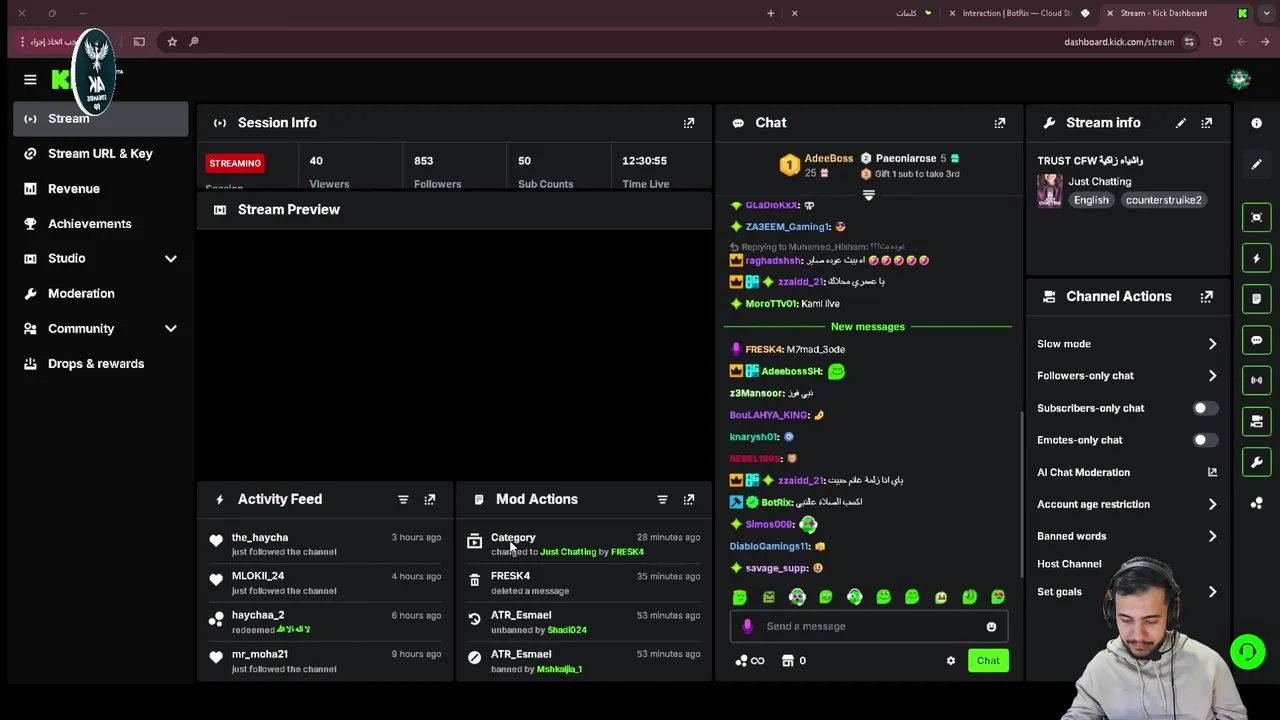Switch to the BotRix Interaction browser tab
Screen dimensions: 1280x720
(x=1022, y=13)
